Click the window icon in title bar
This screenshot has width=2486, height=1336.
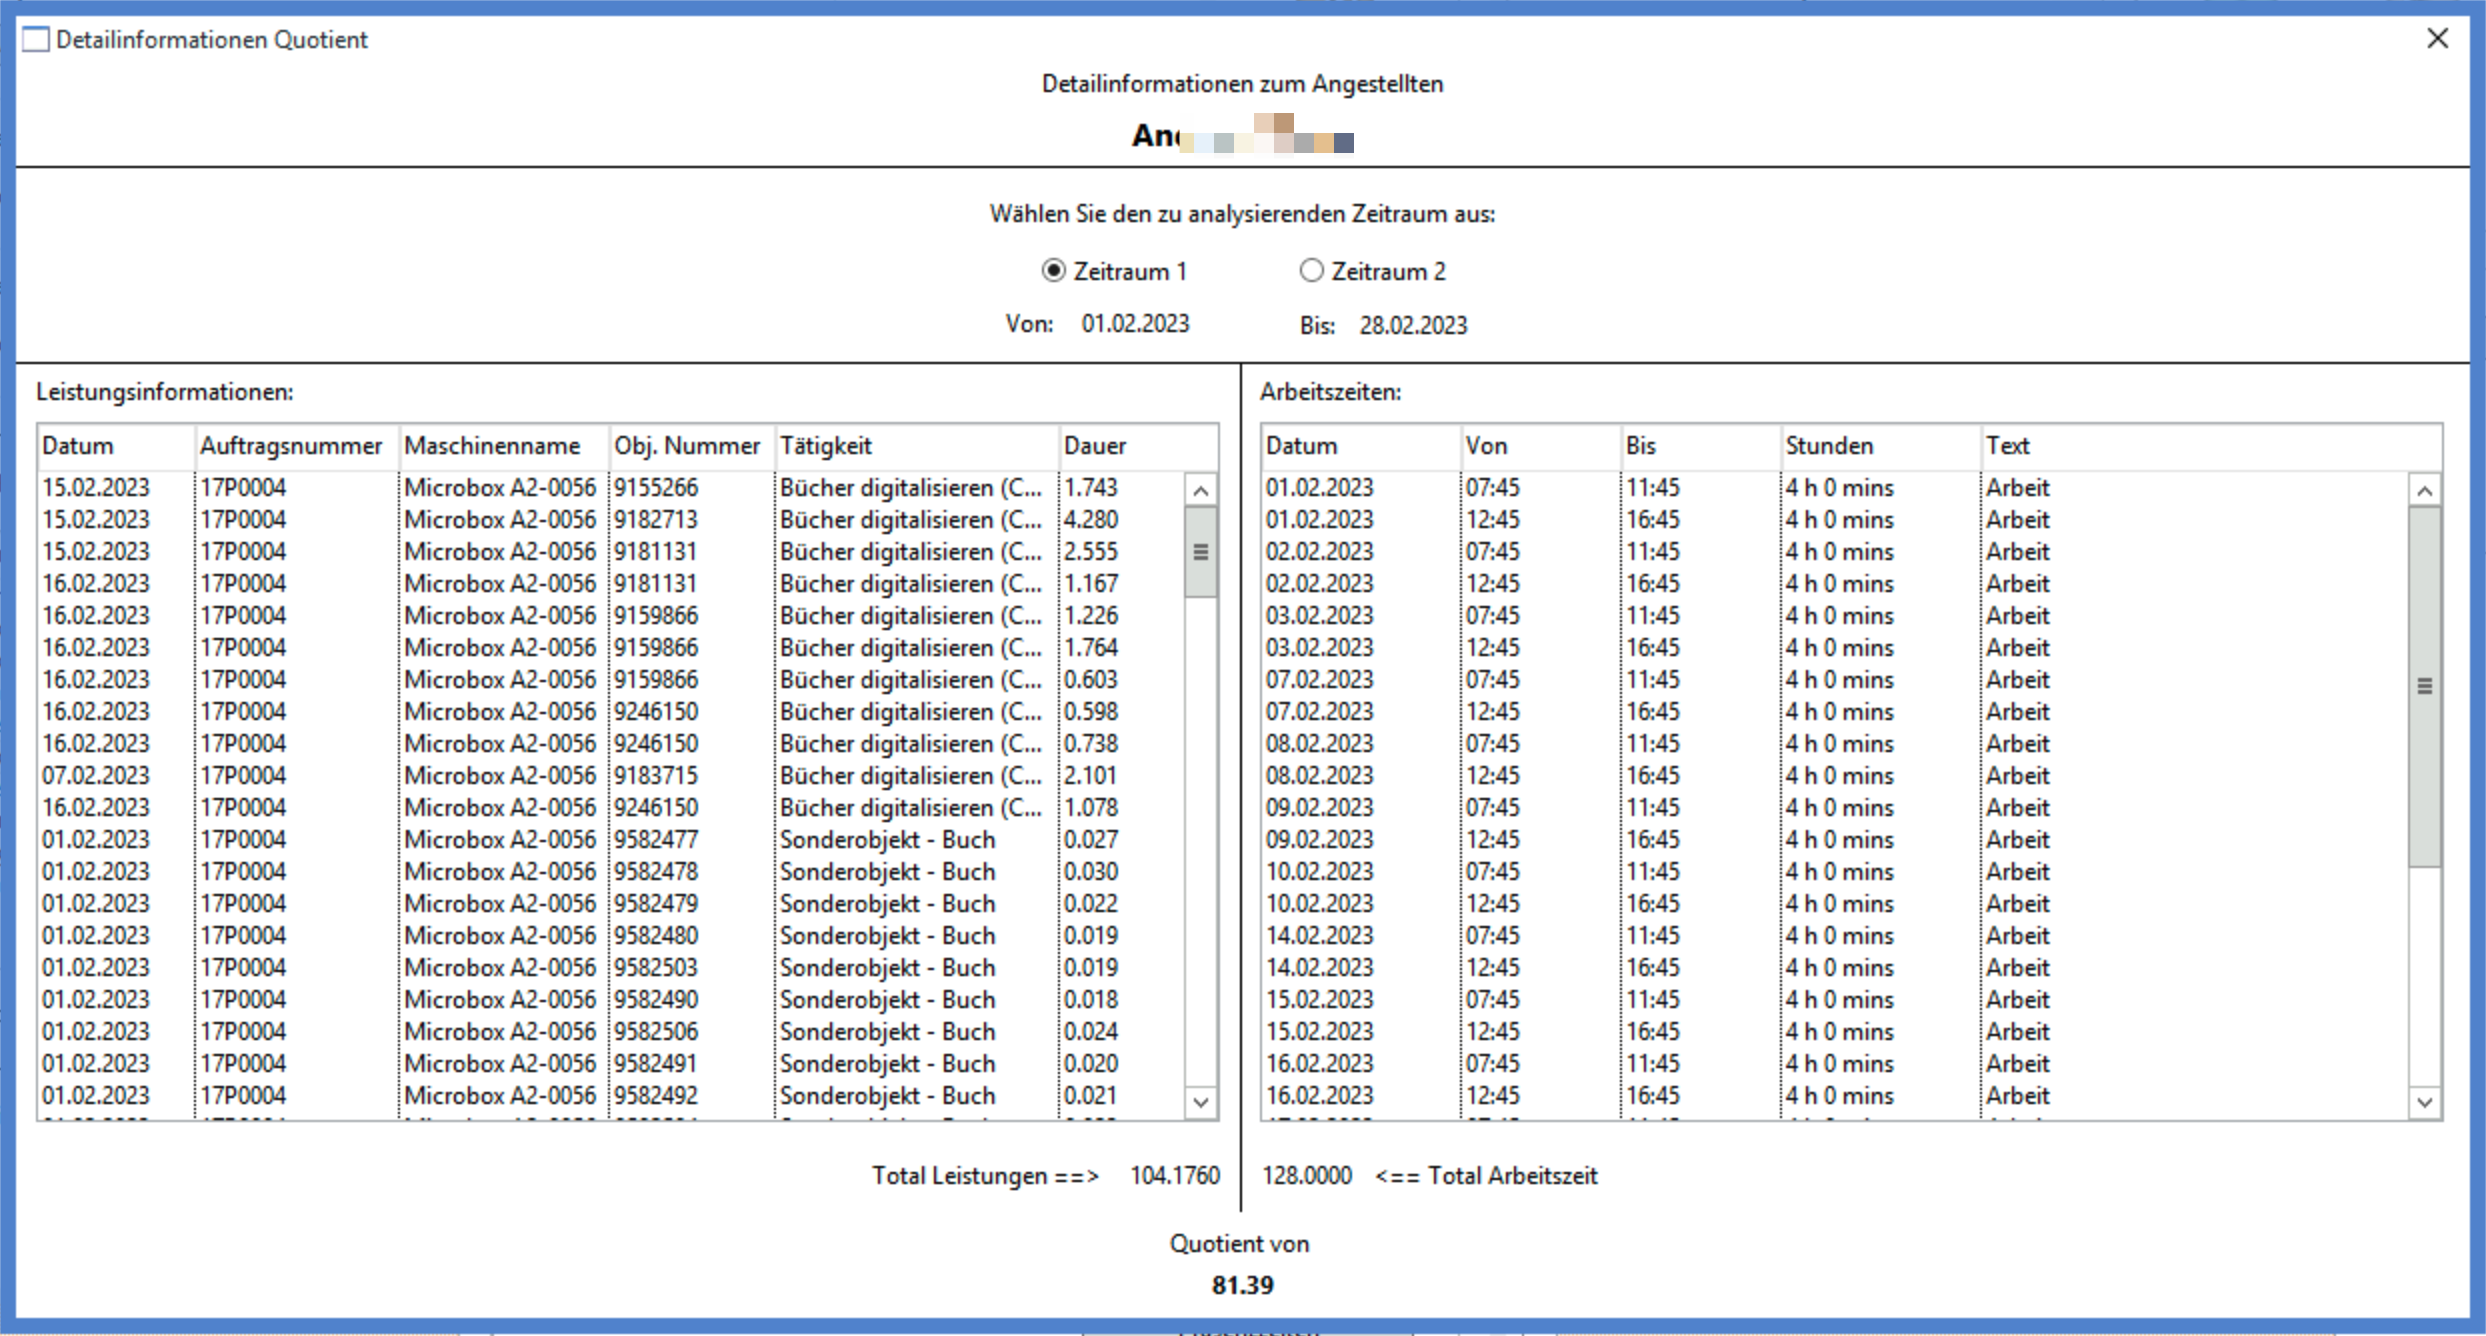point(35,40)
